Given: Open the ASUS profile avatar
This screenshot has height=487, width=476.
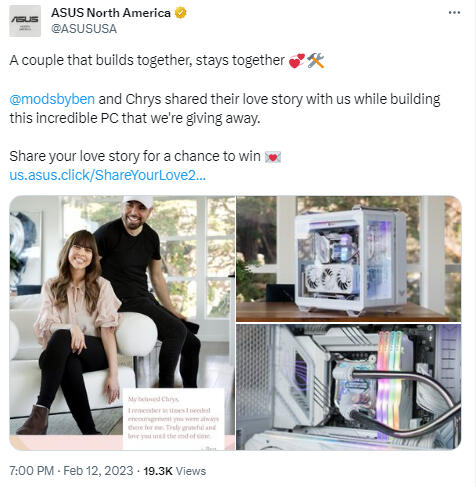Looking at the screenshot, I should pos(25,21).
